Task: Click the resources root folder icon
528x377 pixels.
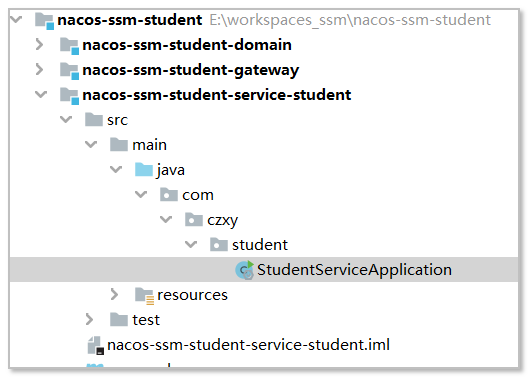Action: (144, 296)
